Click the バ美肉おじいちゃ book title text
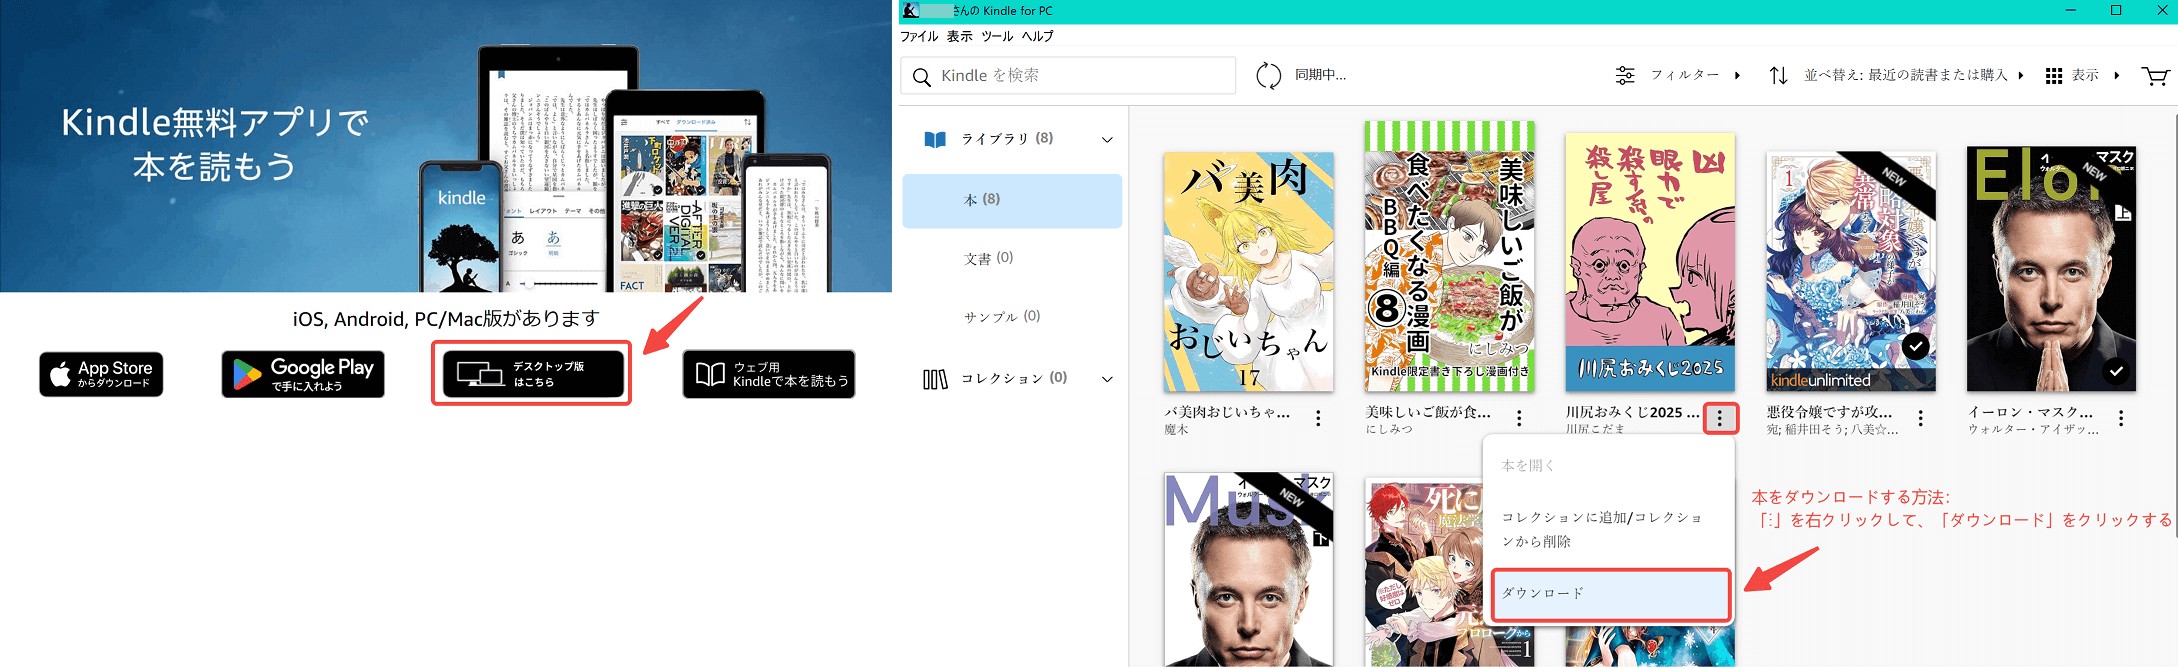This screenshot has height=668, width=2178. [1227, 412]
